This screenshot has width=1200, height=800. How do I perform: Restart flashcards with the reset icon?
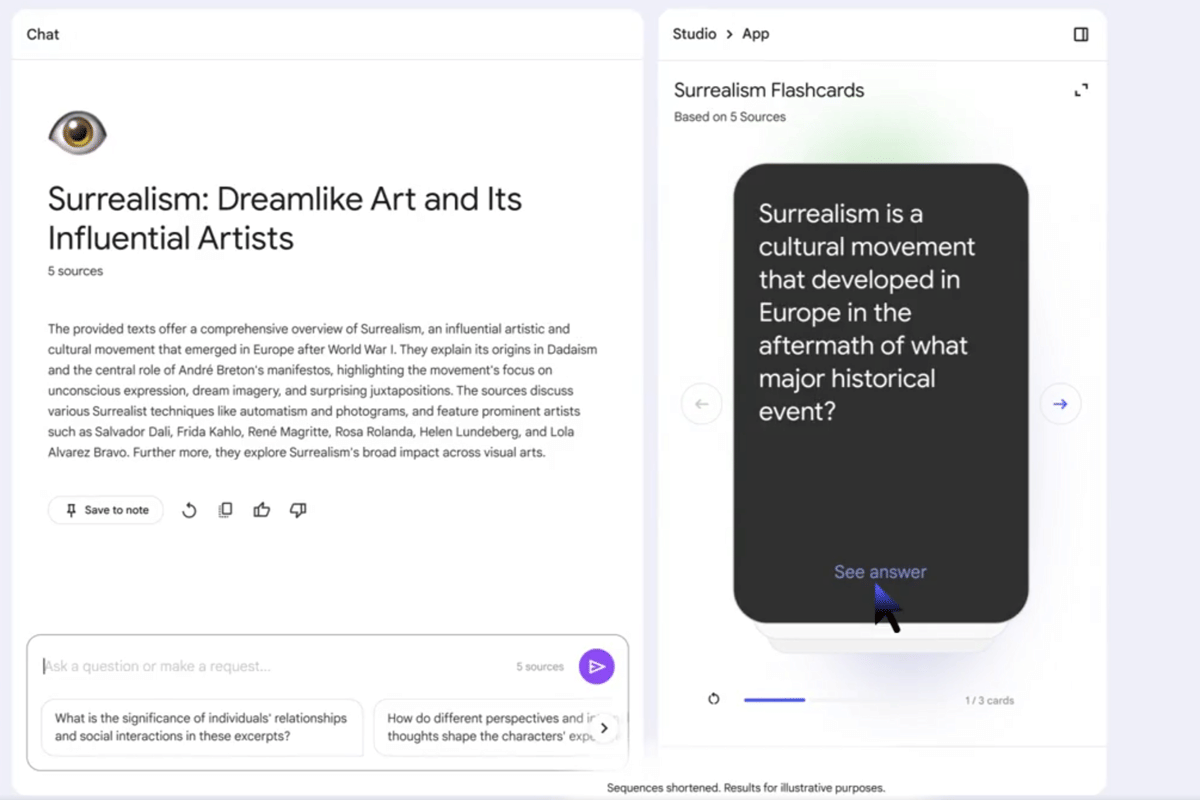713,699
